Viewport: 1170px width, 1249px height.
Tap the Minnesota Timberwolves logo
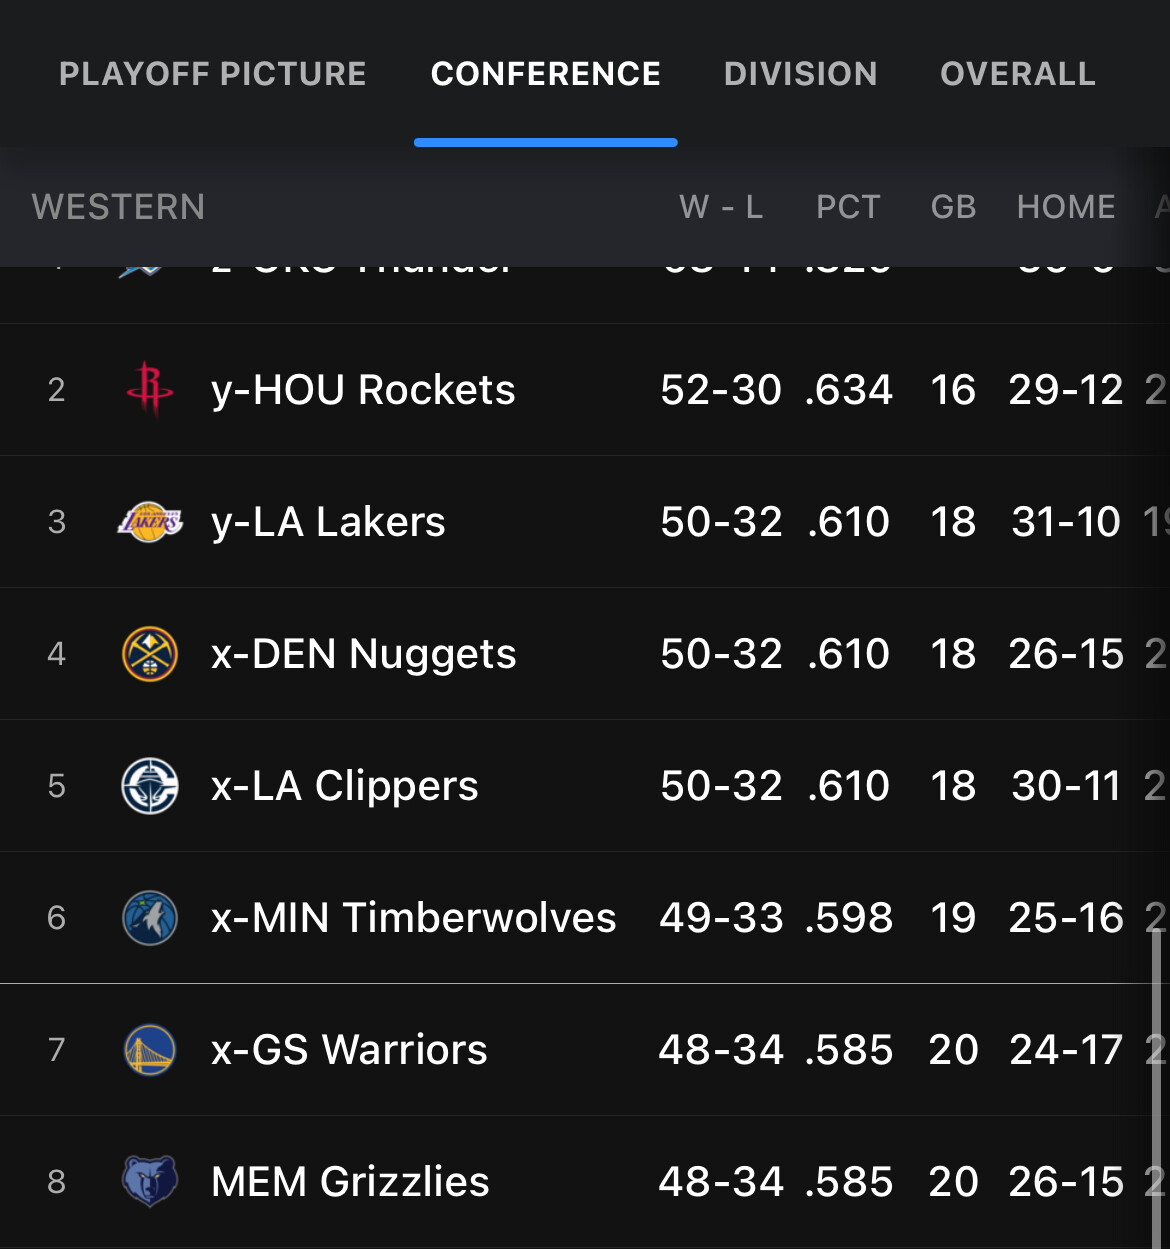click(150, 918)
